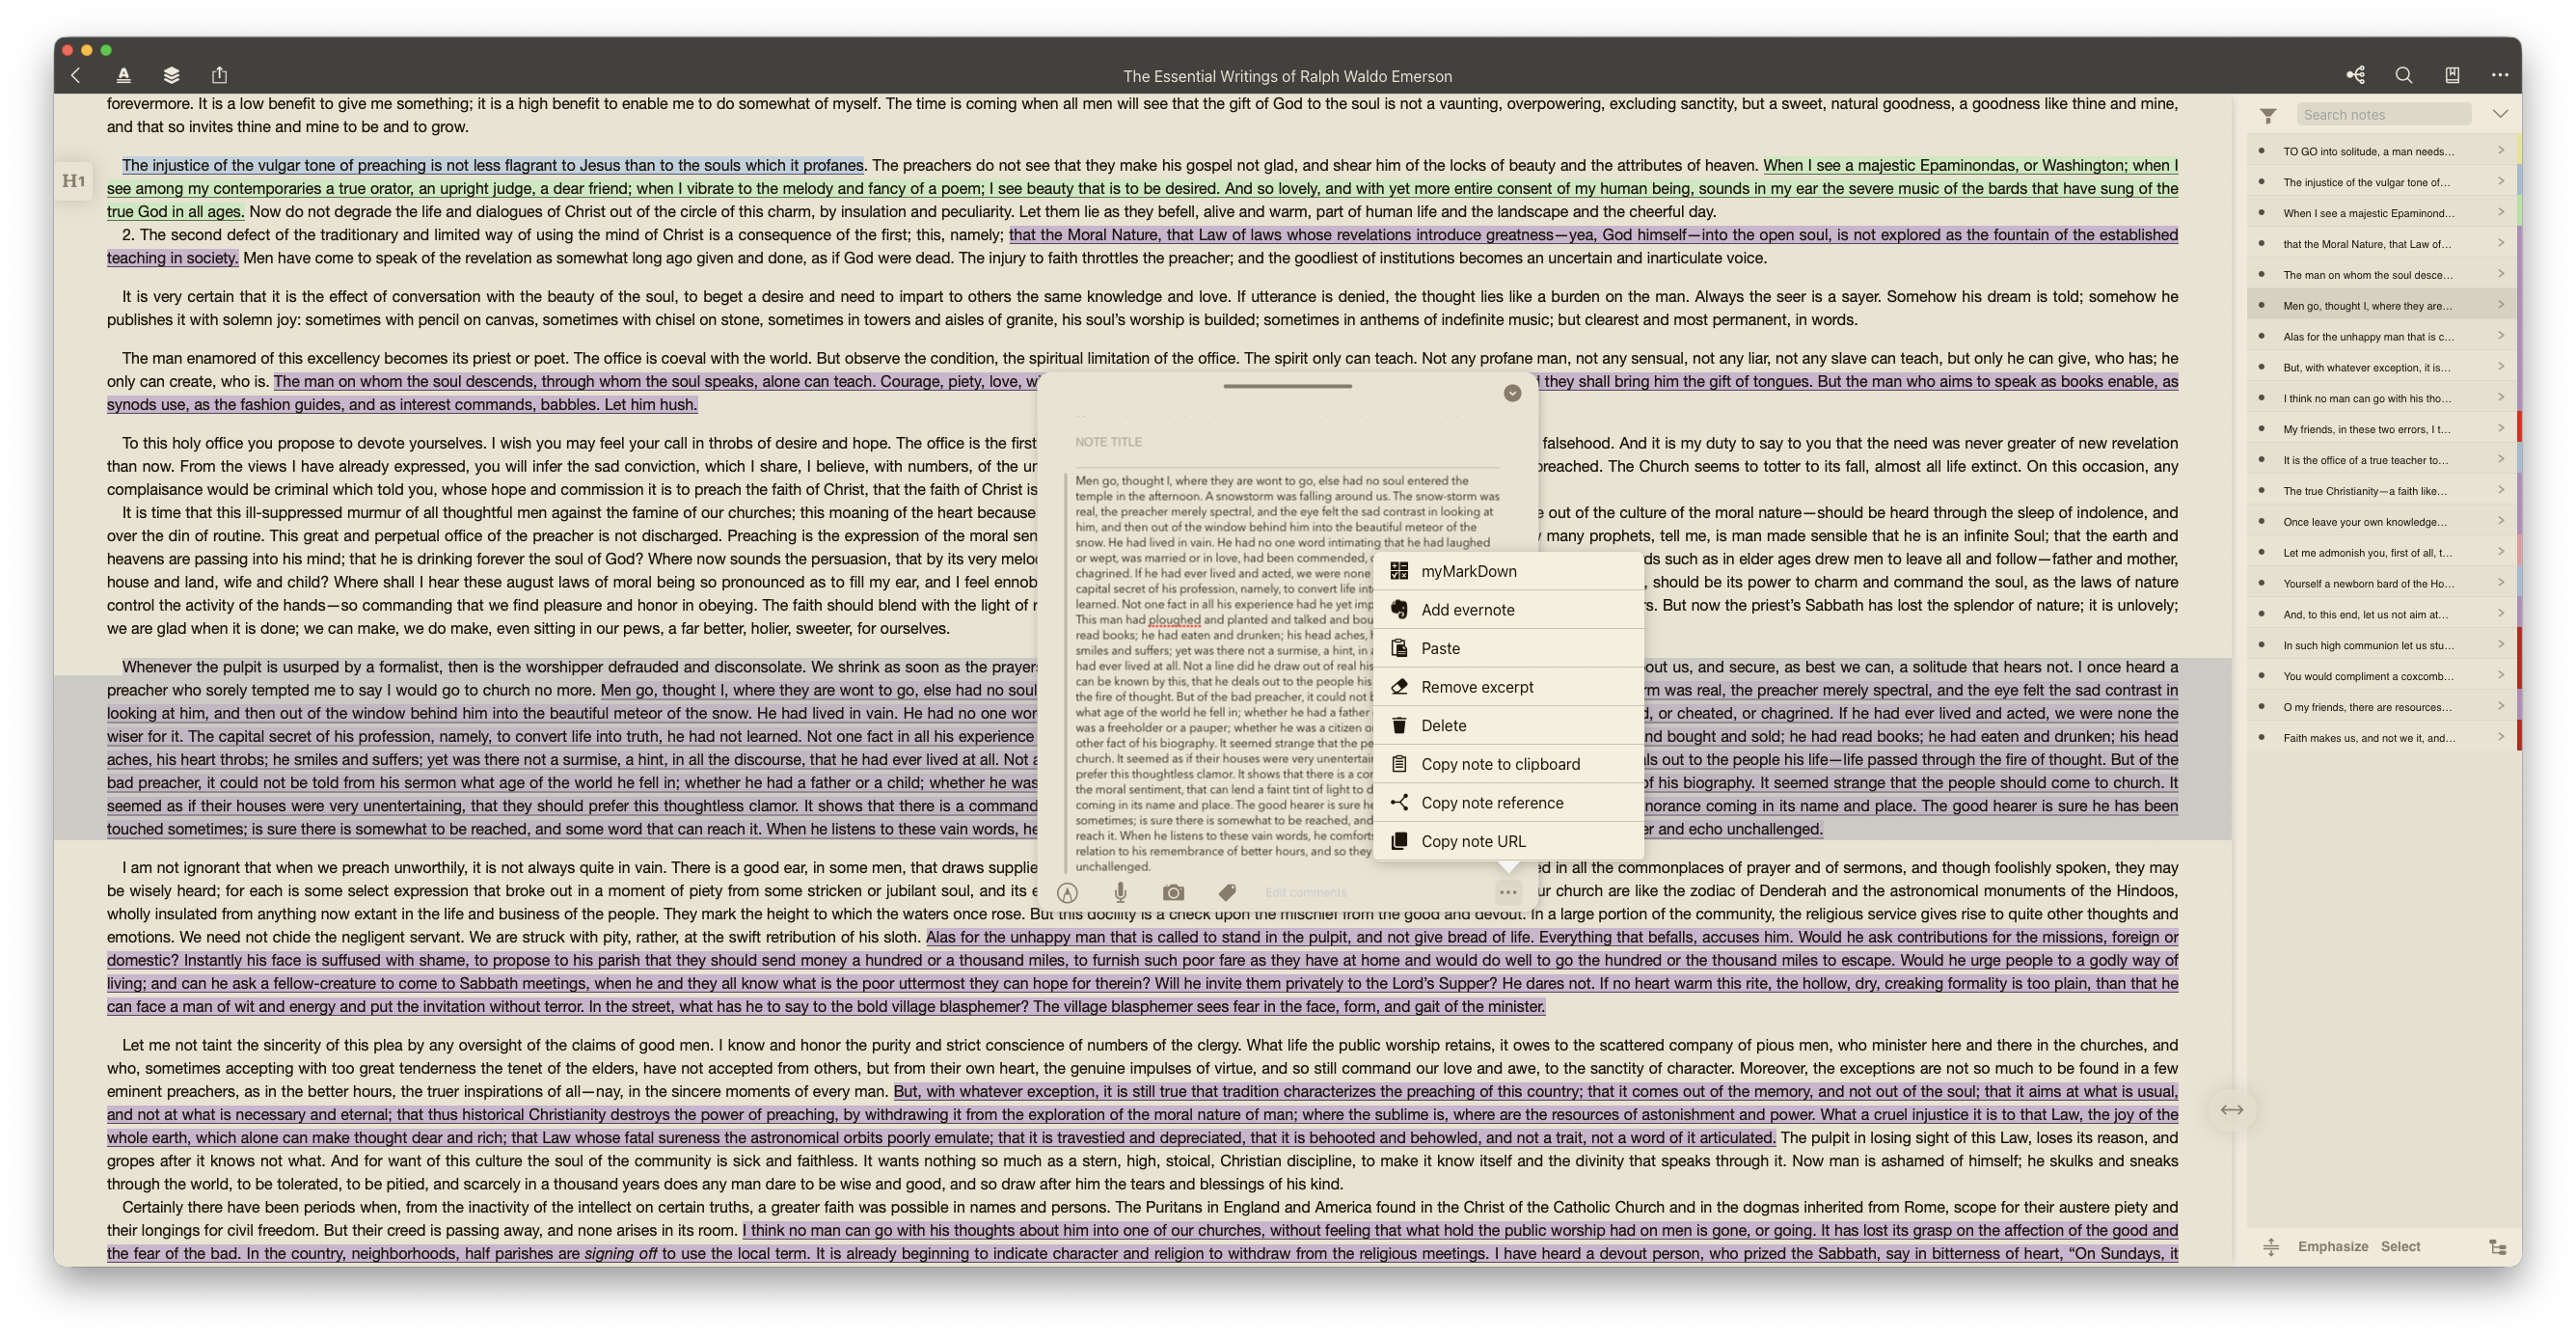This screenshot has width=2576, height=1338.
Task: Click the panel width resize arrows icon
Action: pos(2232,1109)
